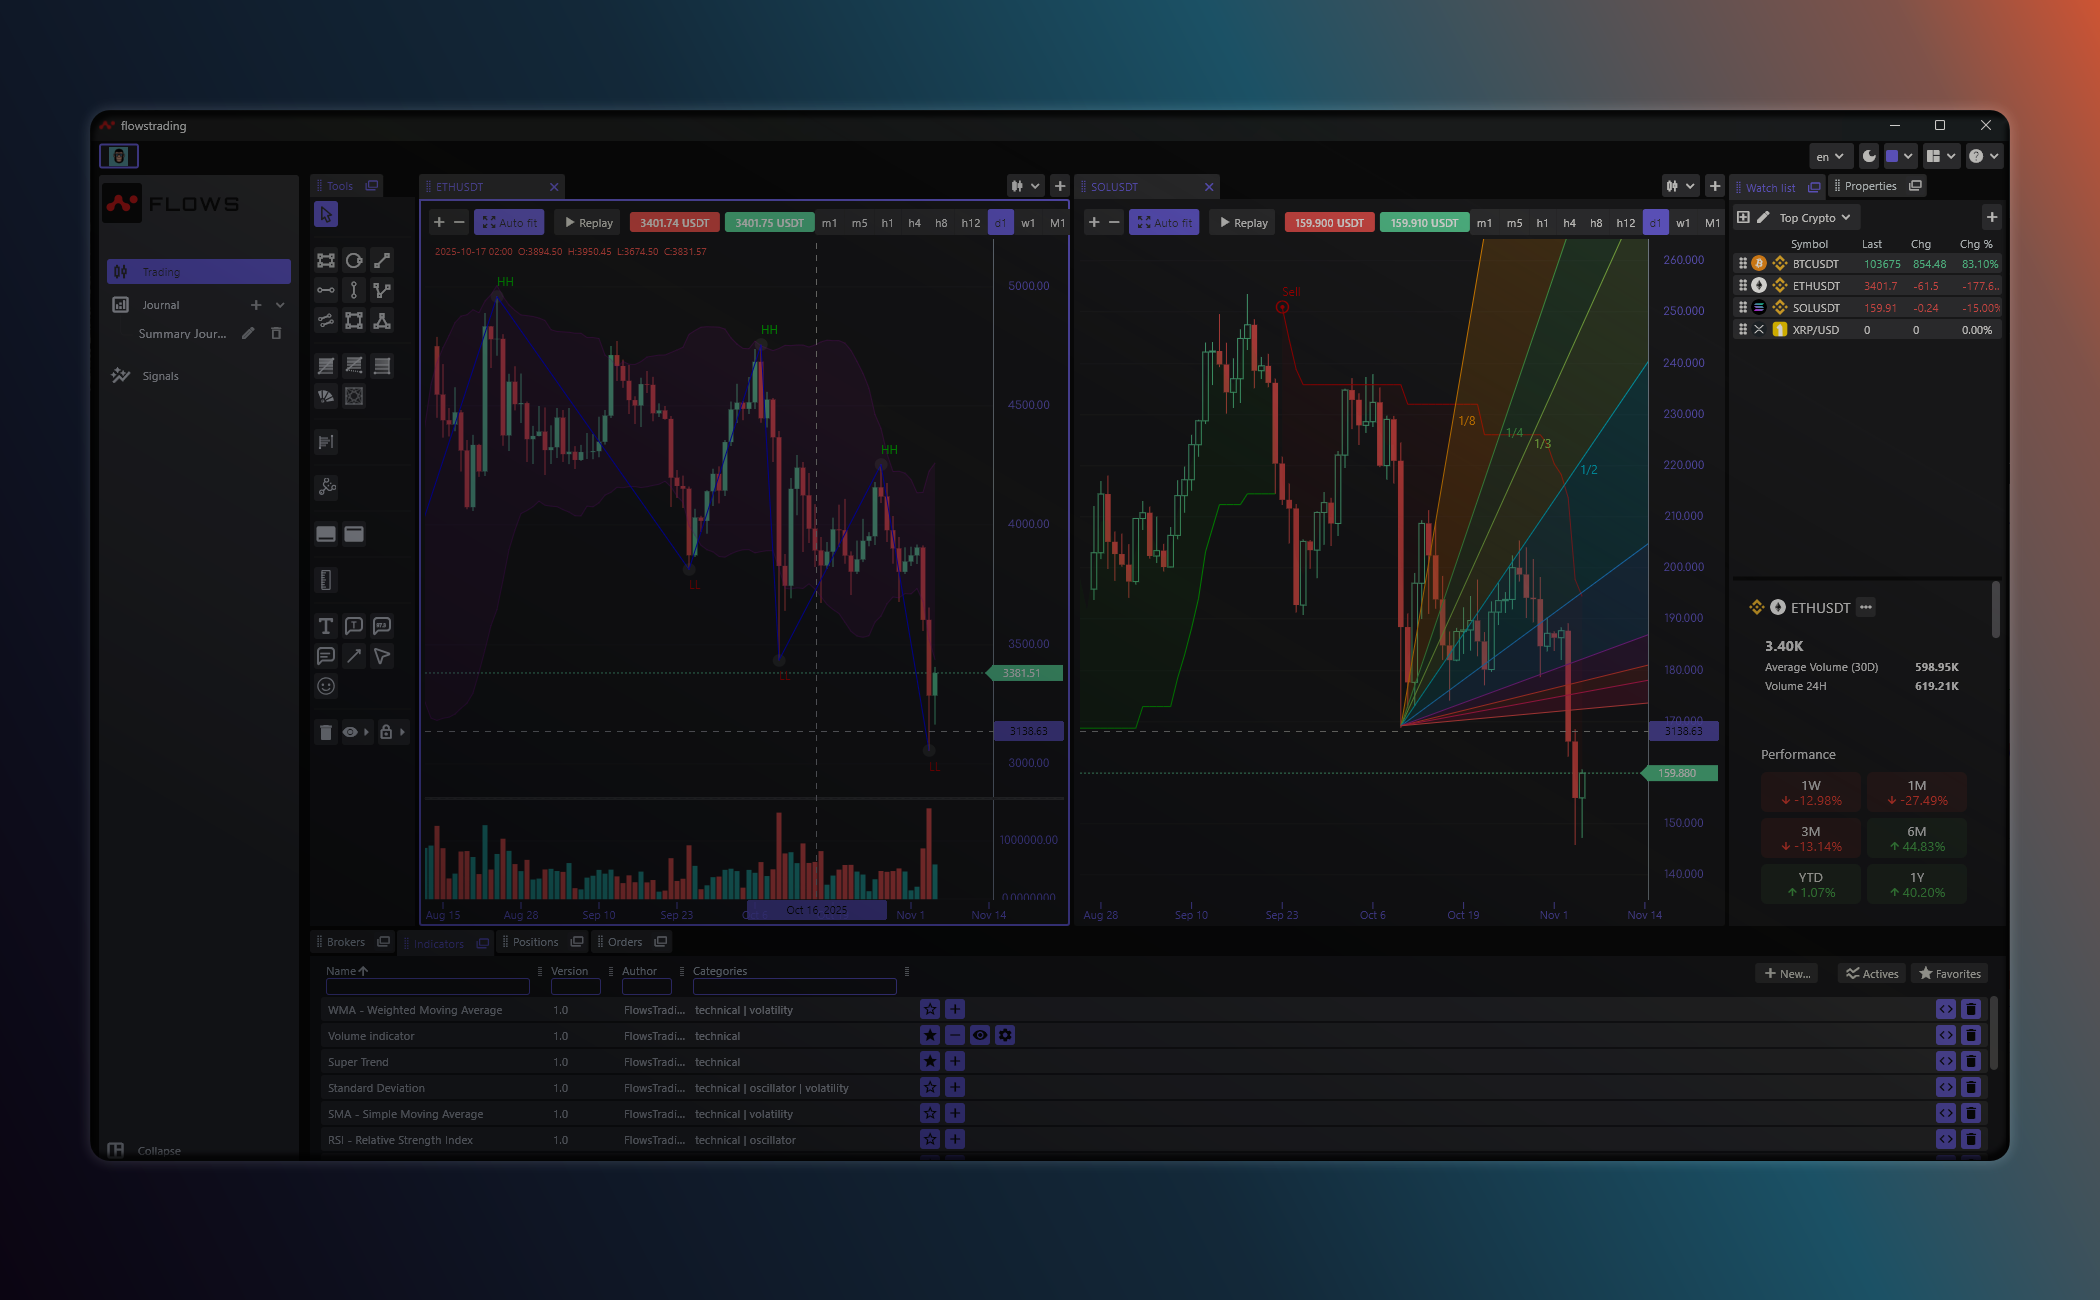Expand the Journal section chevron

280,305
